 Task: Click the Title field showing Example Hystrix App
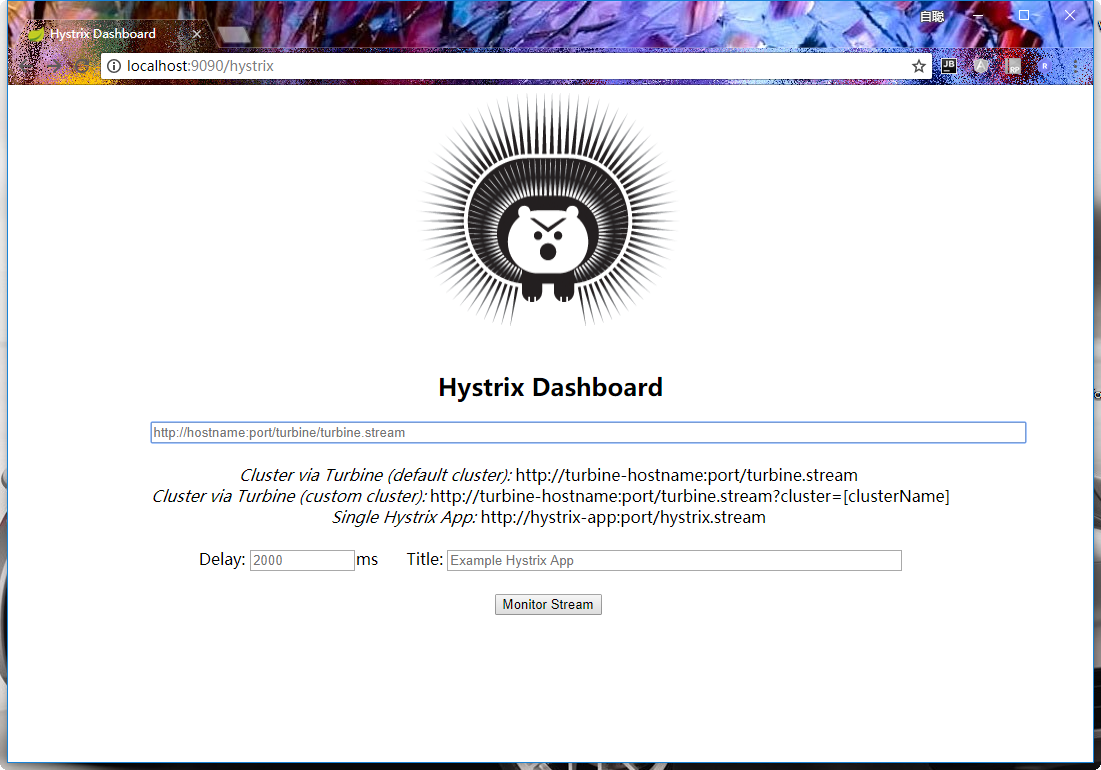pos(674,560)
